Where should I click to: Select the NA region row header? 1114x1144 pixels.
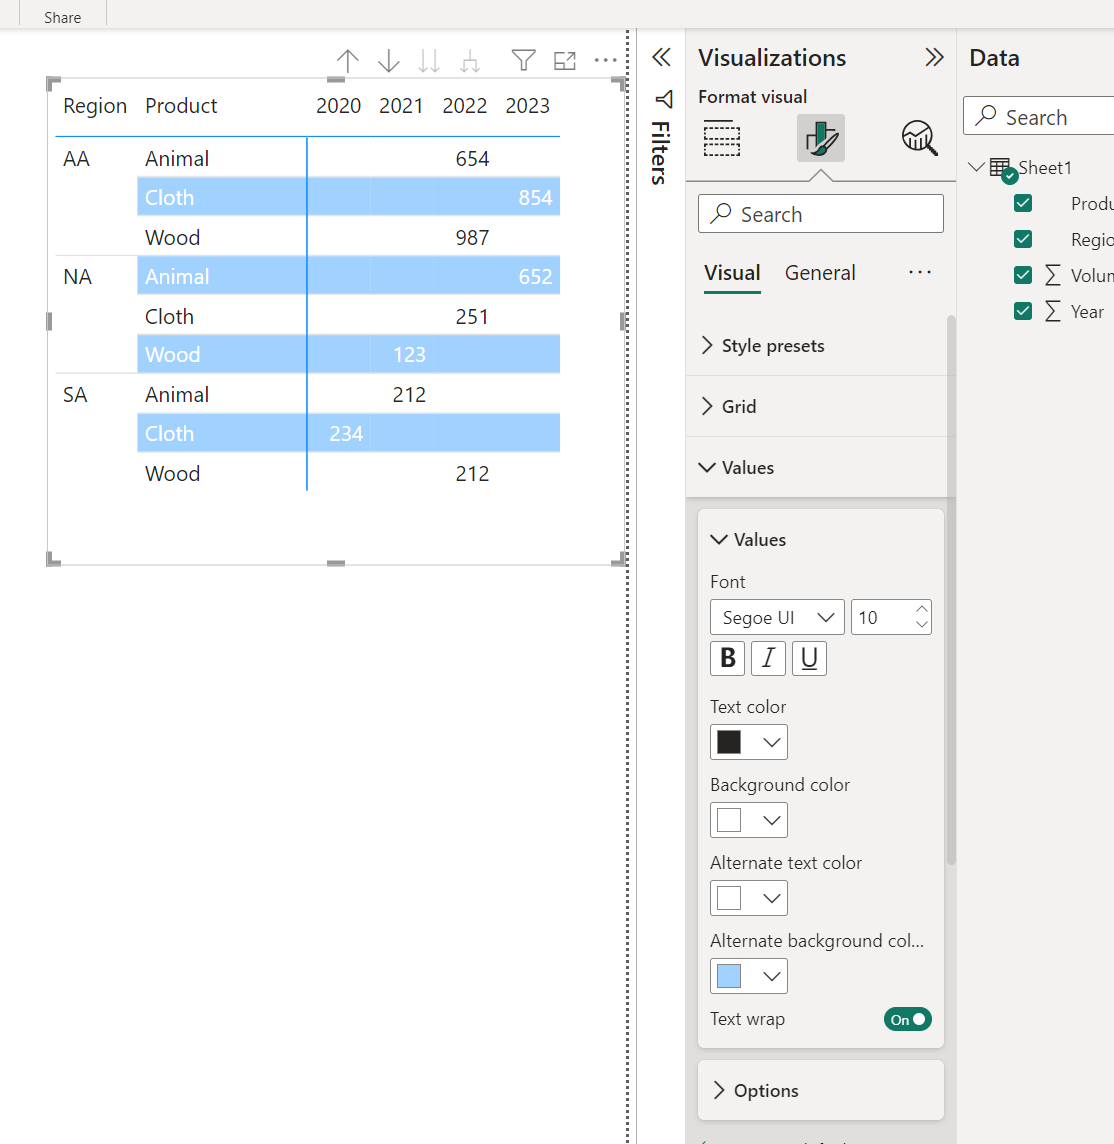(77, 277)
